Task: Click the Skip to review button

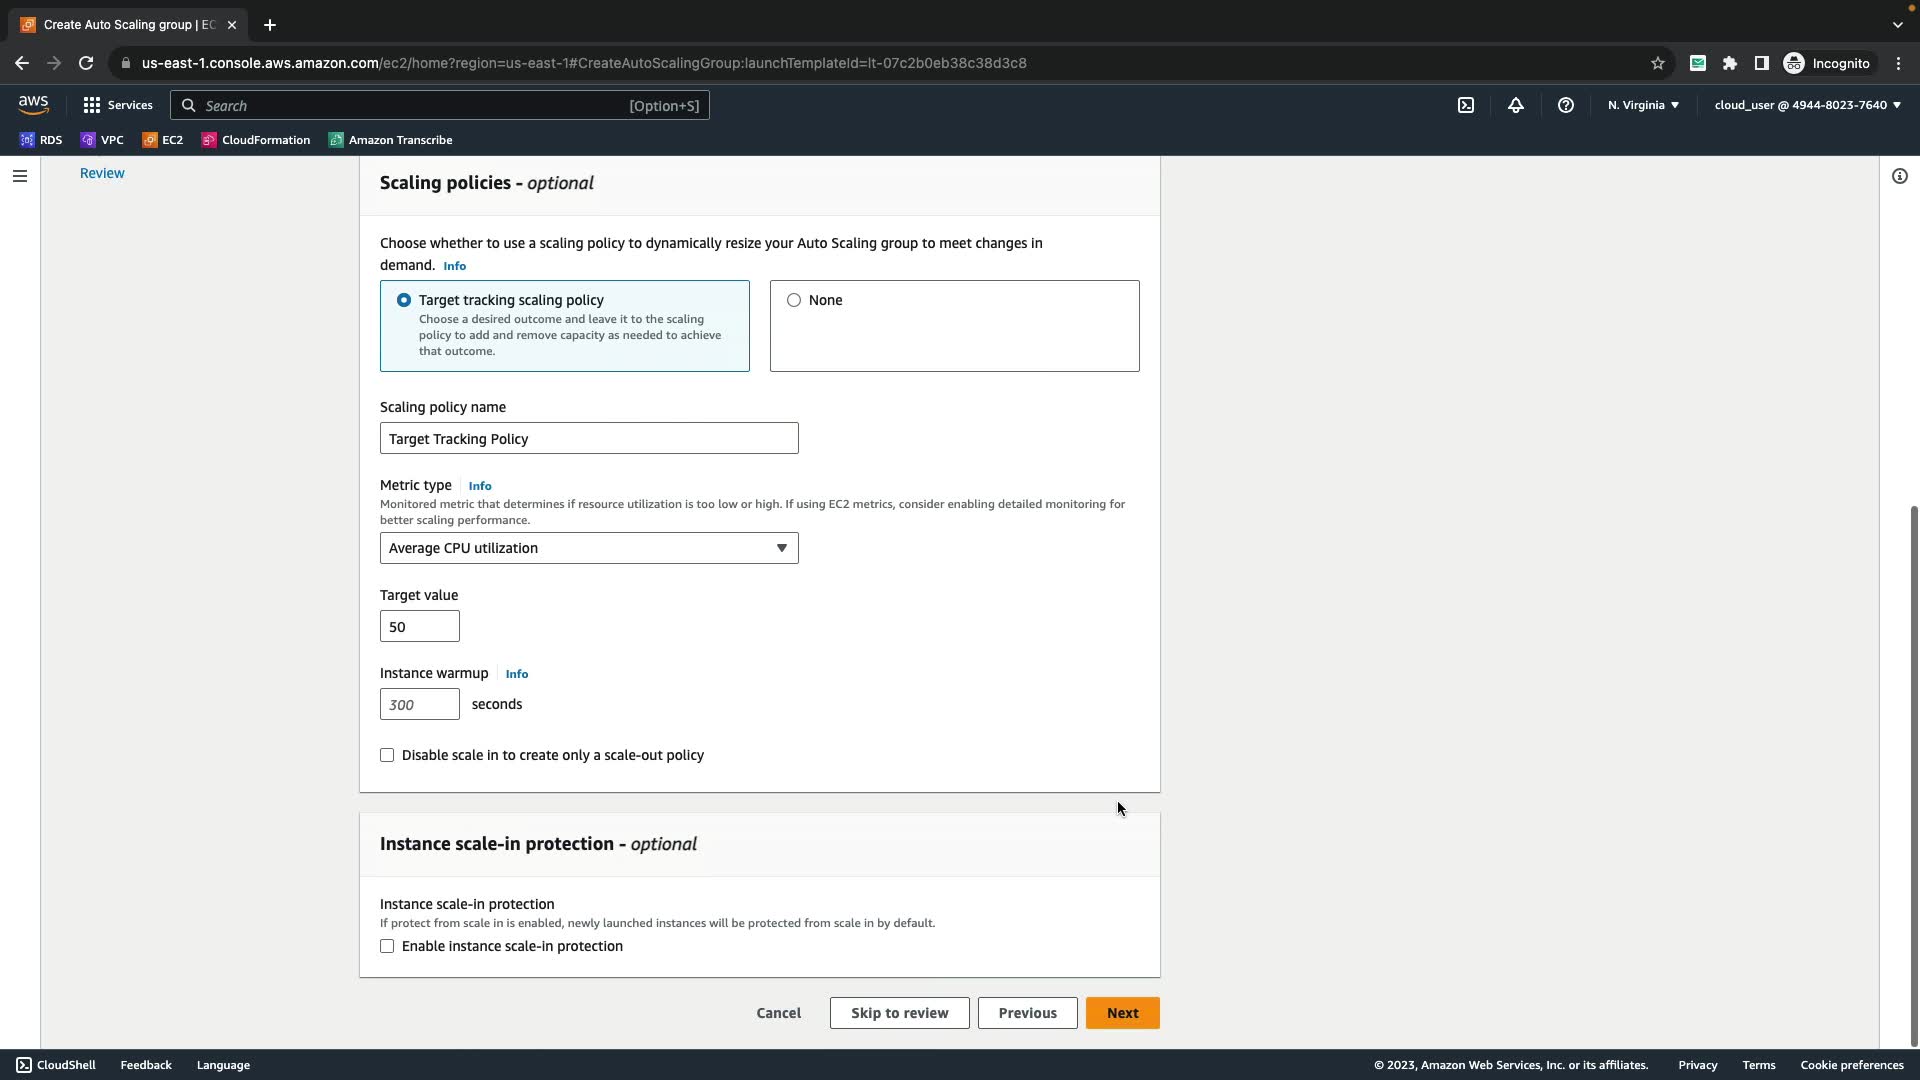Action: (x=899, y=1013)
